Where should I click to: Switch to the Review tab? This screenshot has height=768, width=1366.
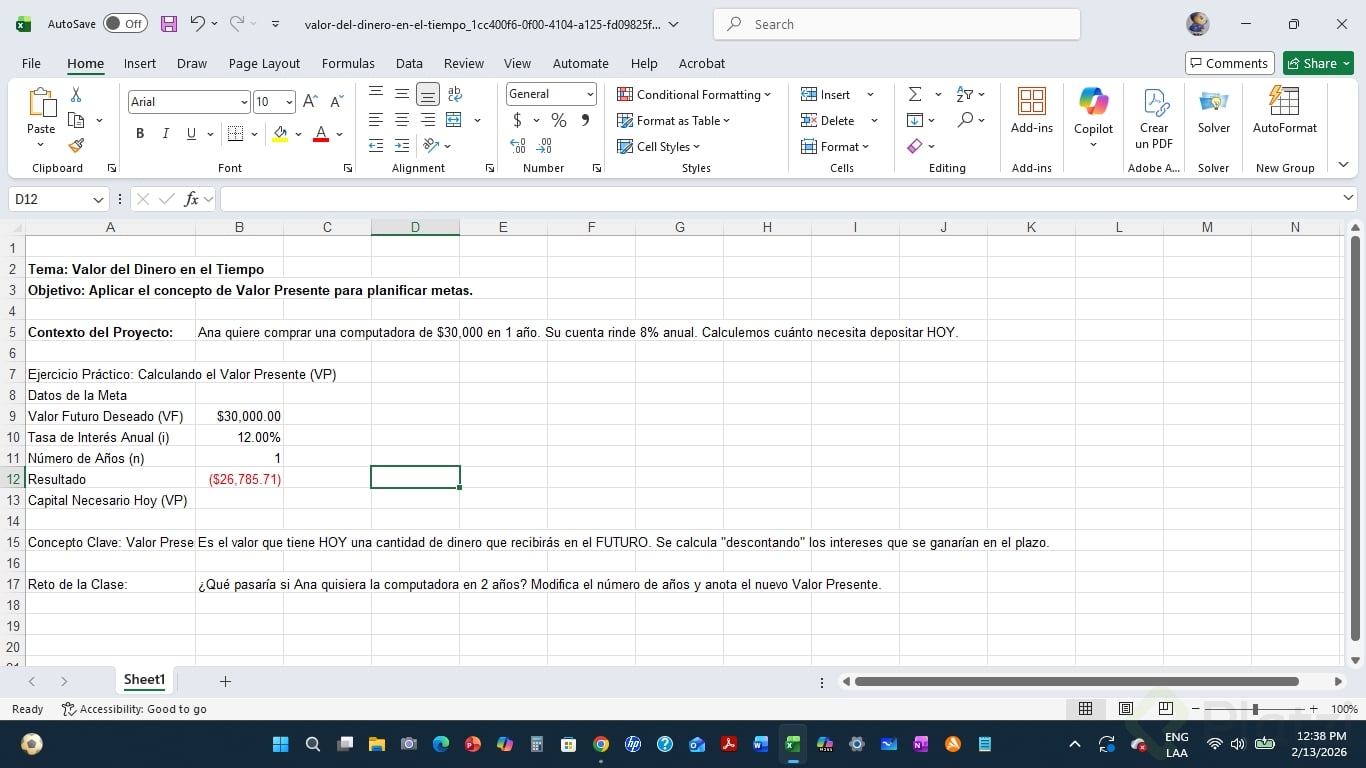464,63
